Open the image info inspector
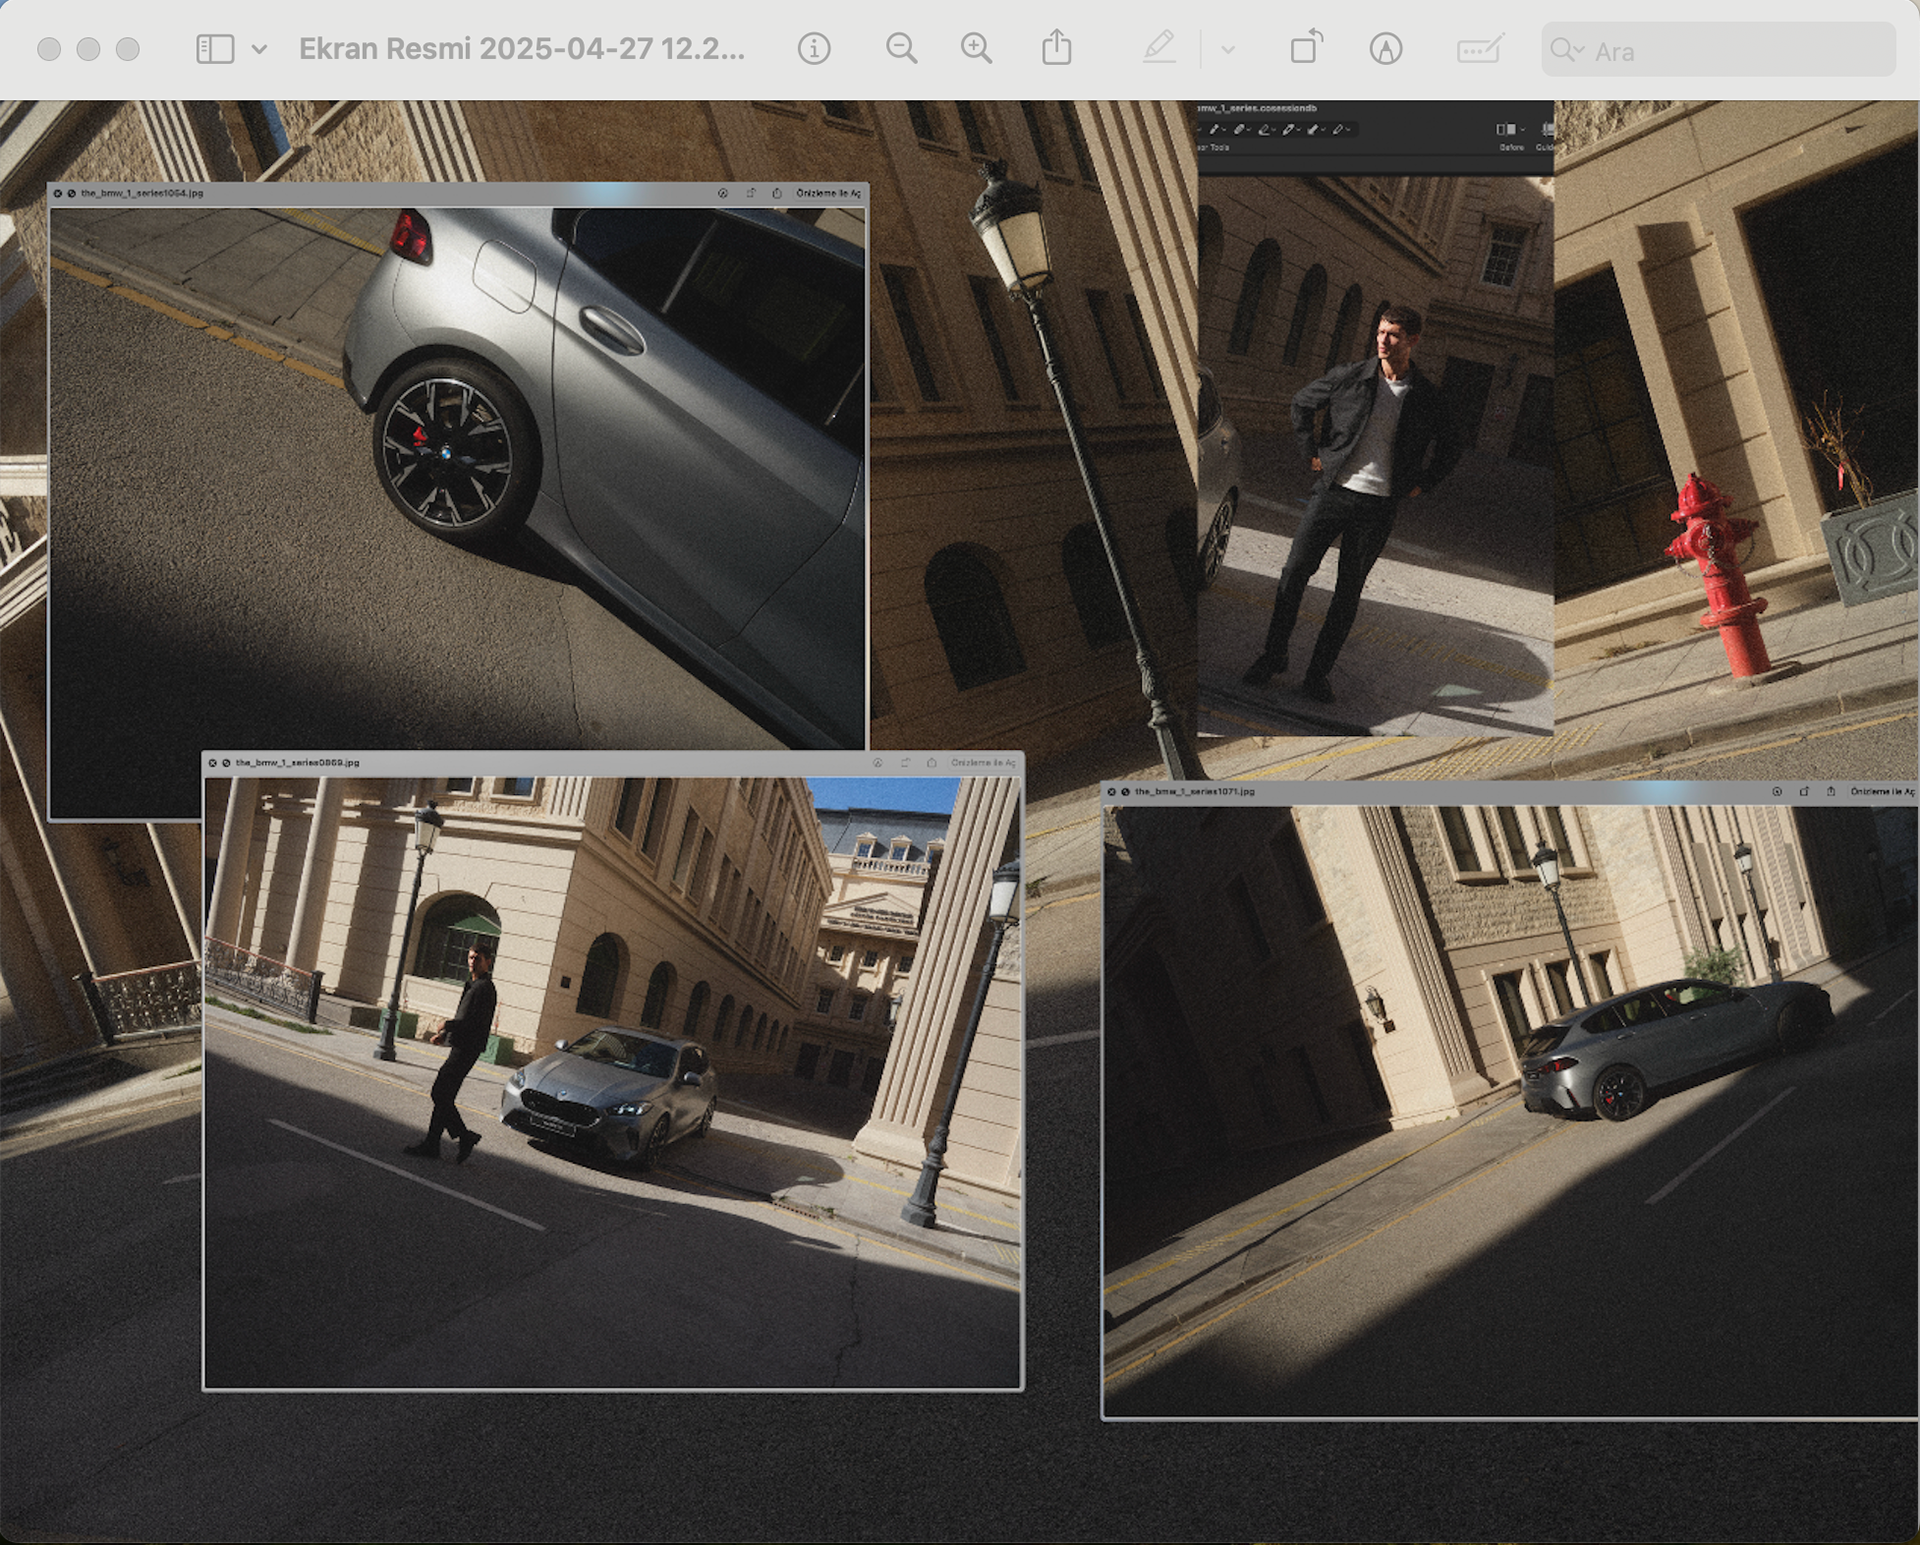The width and height of the screenshot is (1920, 1545). [x=813, y=49]
